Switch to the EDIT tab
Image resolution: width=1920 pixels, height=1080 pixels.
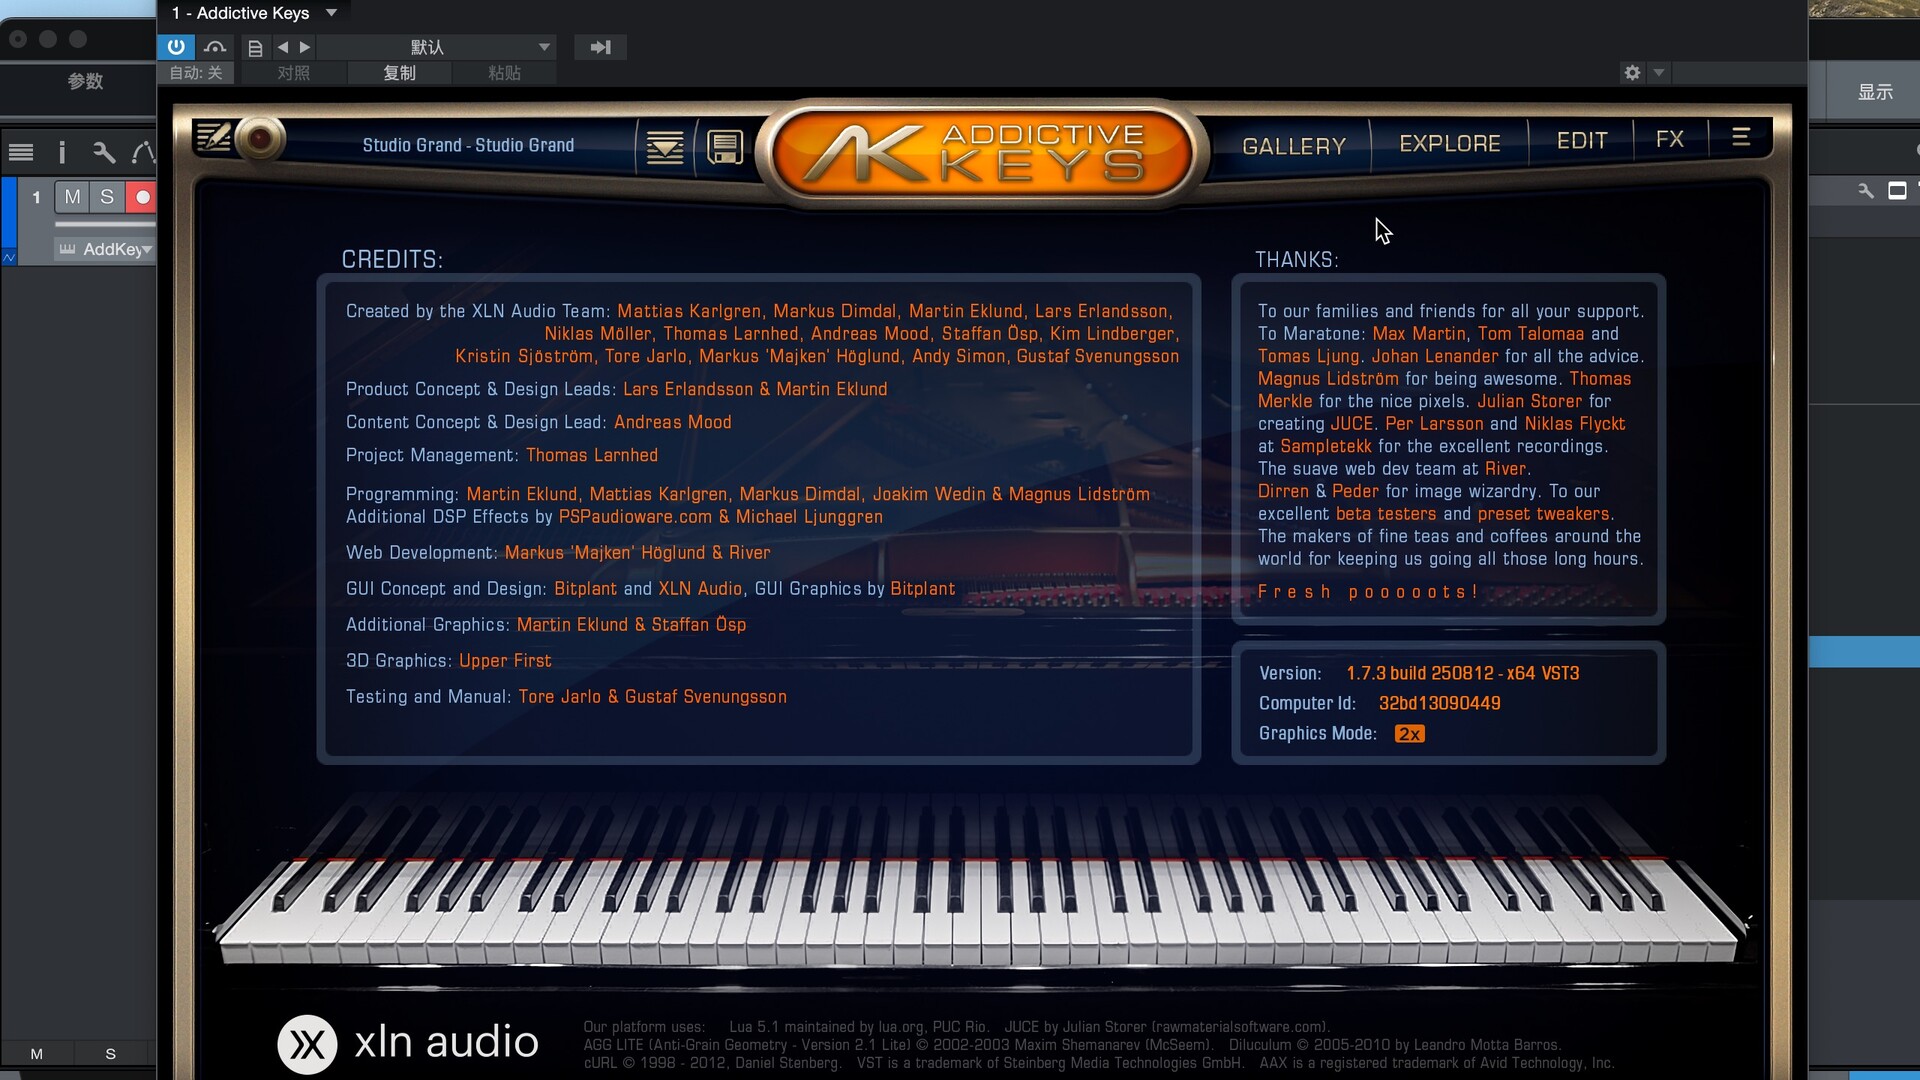point(1582,140)
